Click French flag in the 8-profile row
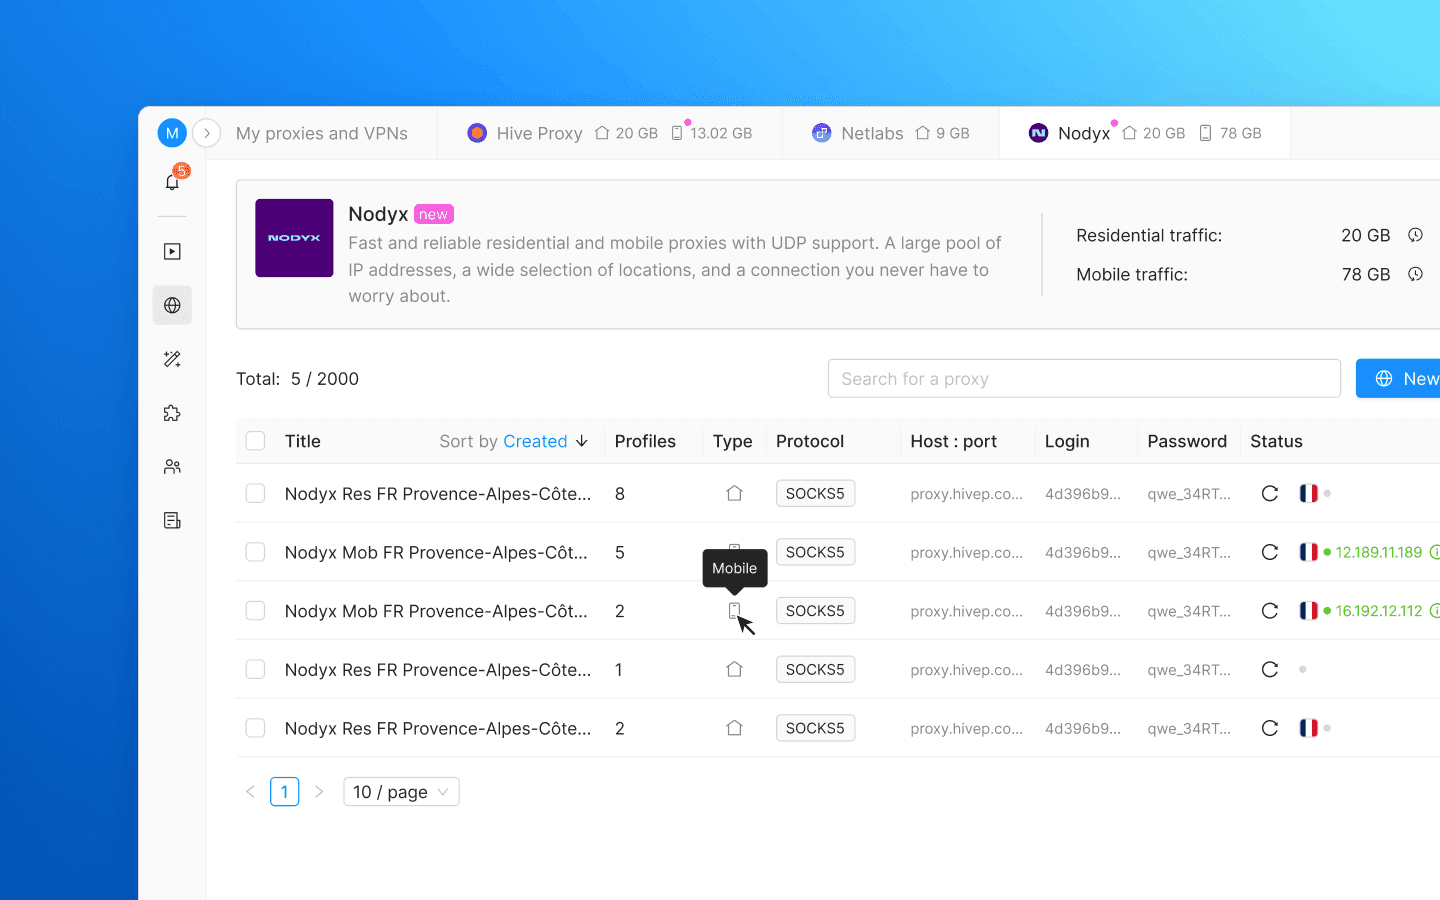 1308,493
